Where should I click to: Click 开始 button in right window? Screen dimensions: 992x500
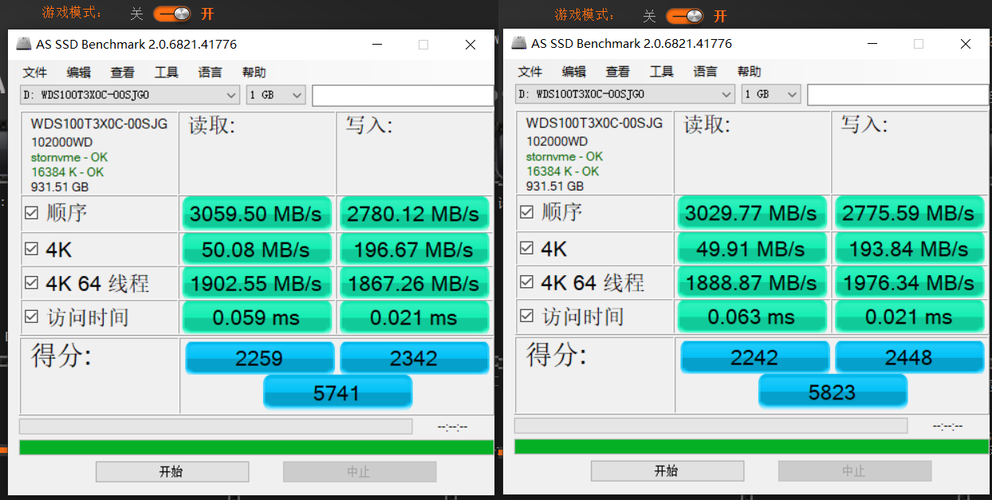(667, 471)
